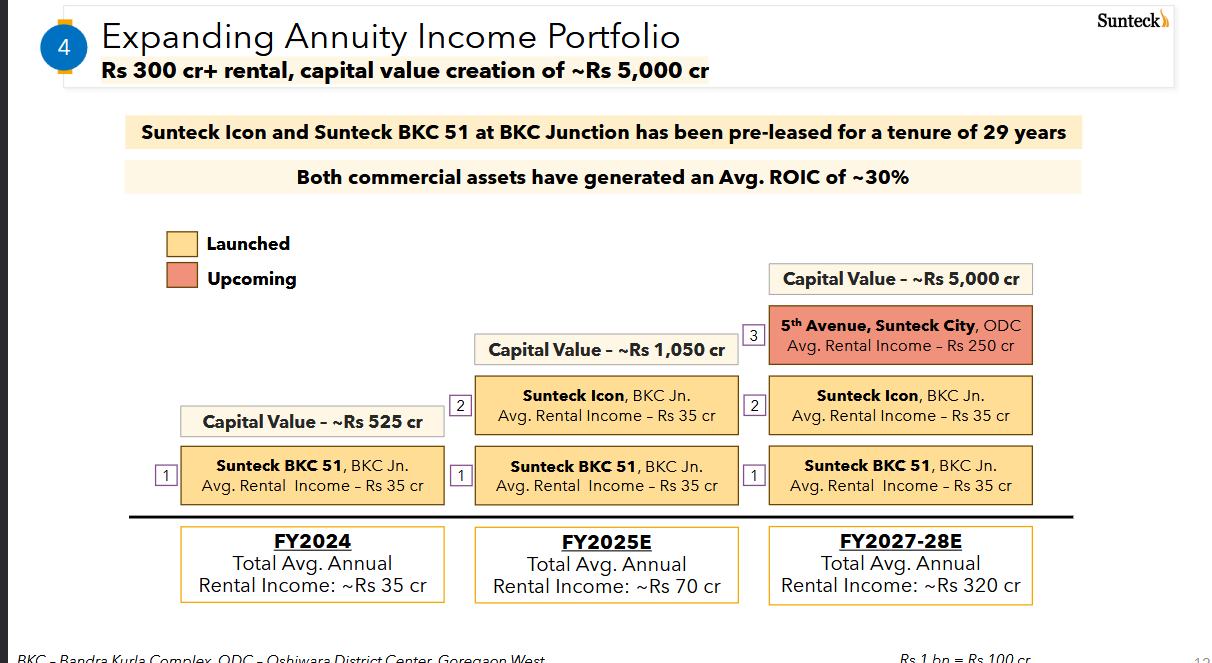Click number 1 badge in FY2025E column

tap(460, 476)
